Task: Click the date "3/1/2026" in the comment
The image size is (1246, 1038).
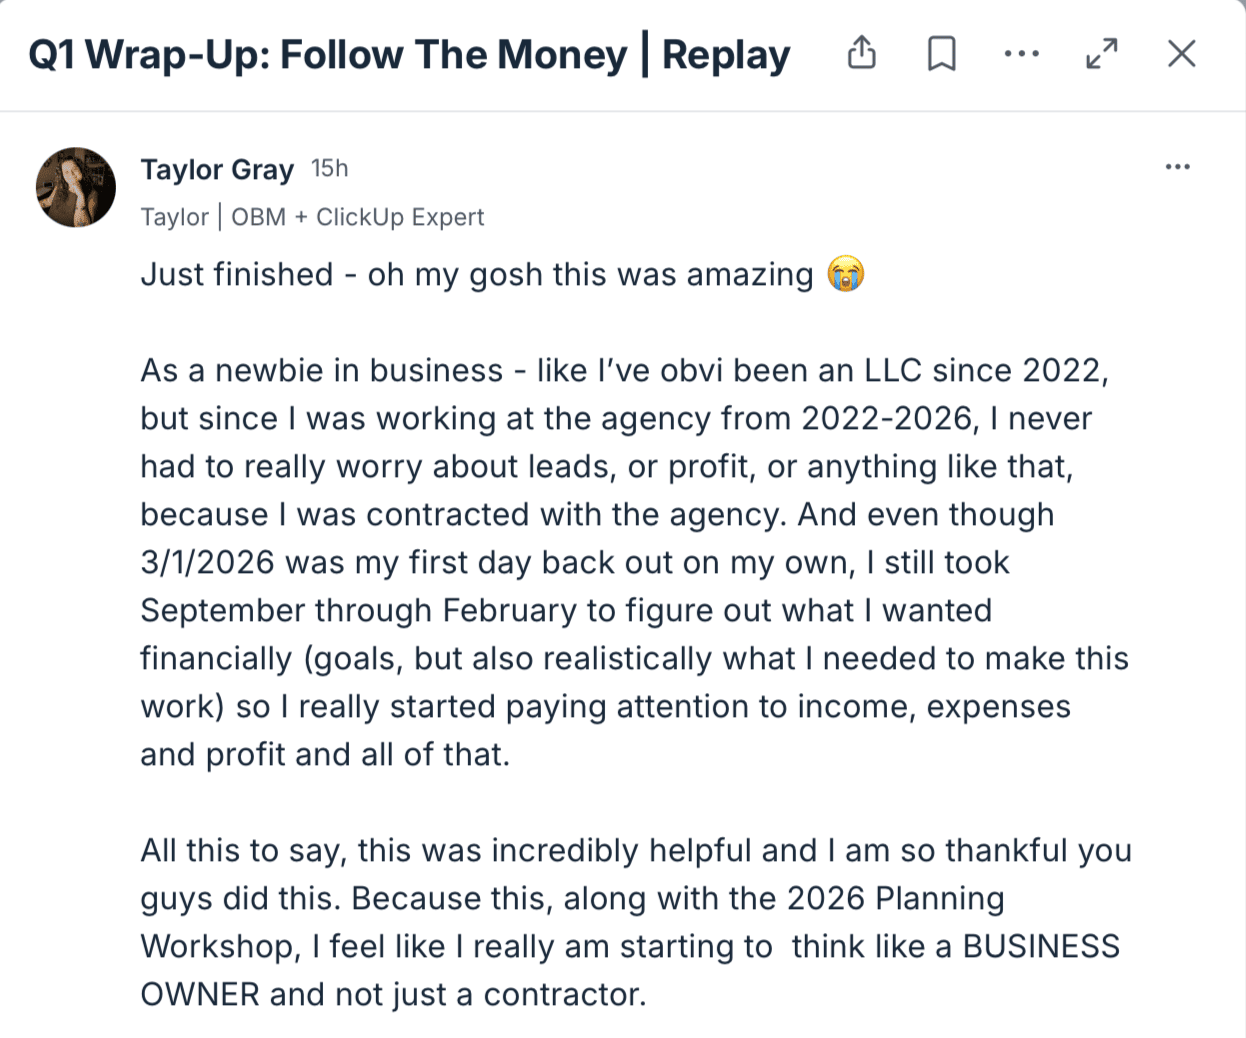Action: tap(207, 562)
